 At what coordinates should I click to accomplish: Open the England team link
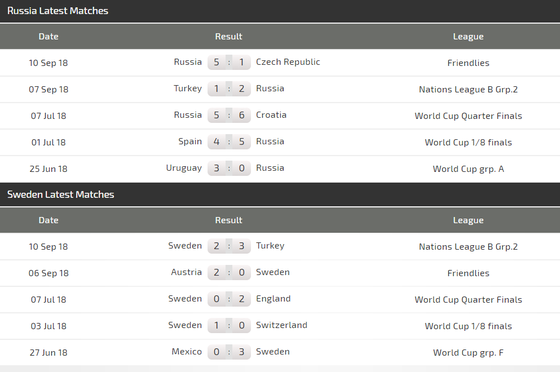[273, 298]
